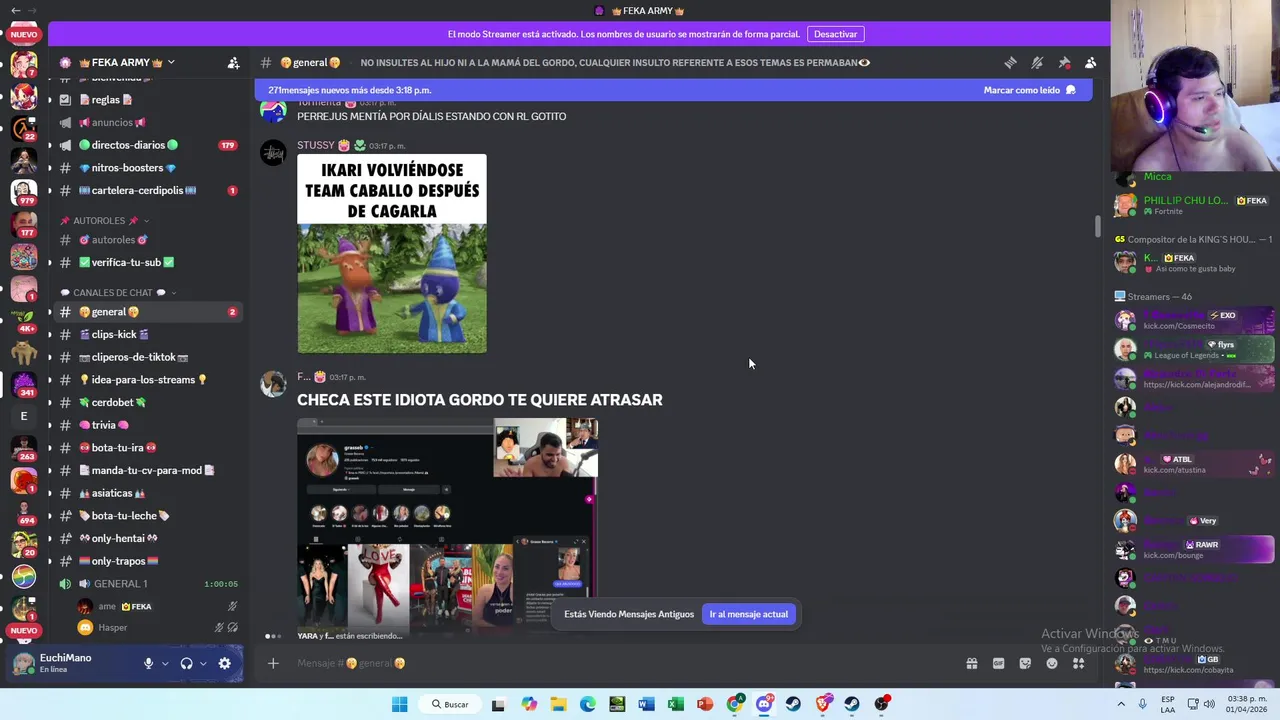Join GENERAL 1 voice channel

pos(147,584)
